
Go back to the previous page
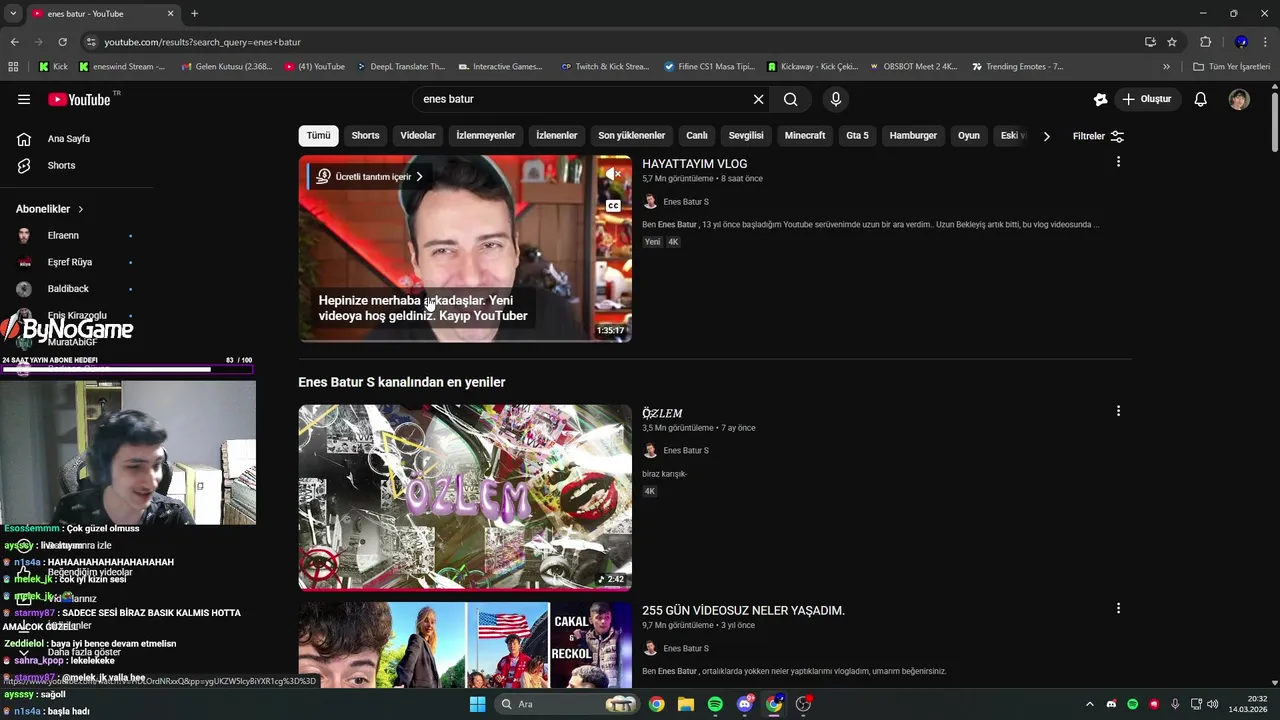[x=14, y=42]
